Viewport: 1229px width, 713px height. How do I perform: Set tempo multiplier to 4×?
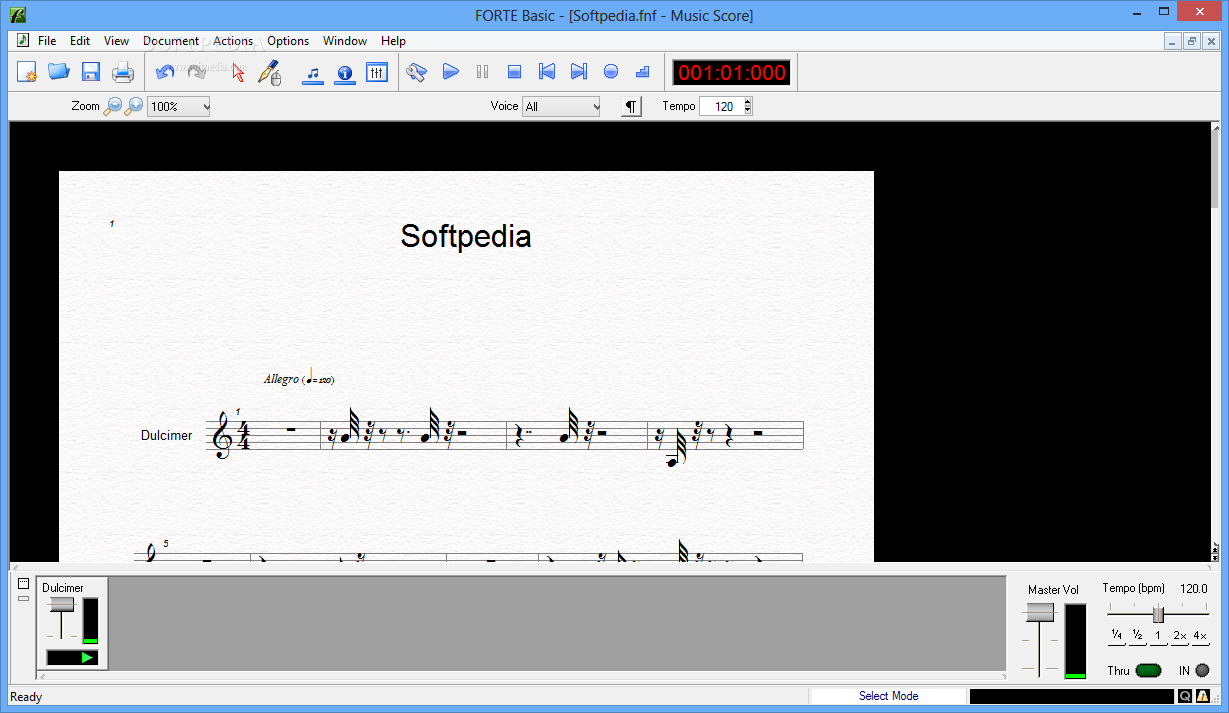[1200, 636]
